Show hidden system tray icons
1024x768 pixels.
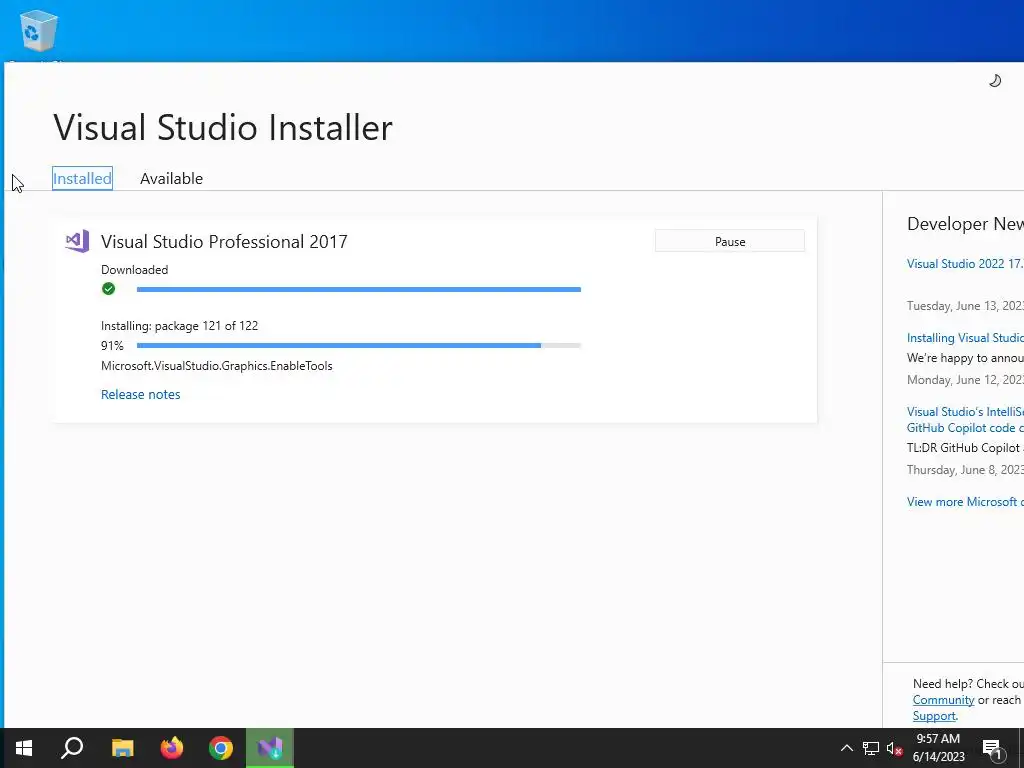(846, 748)
